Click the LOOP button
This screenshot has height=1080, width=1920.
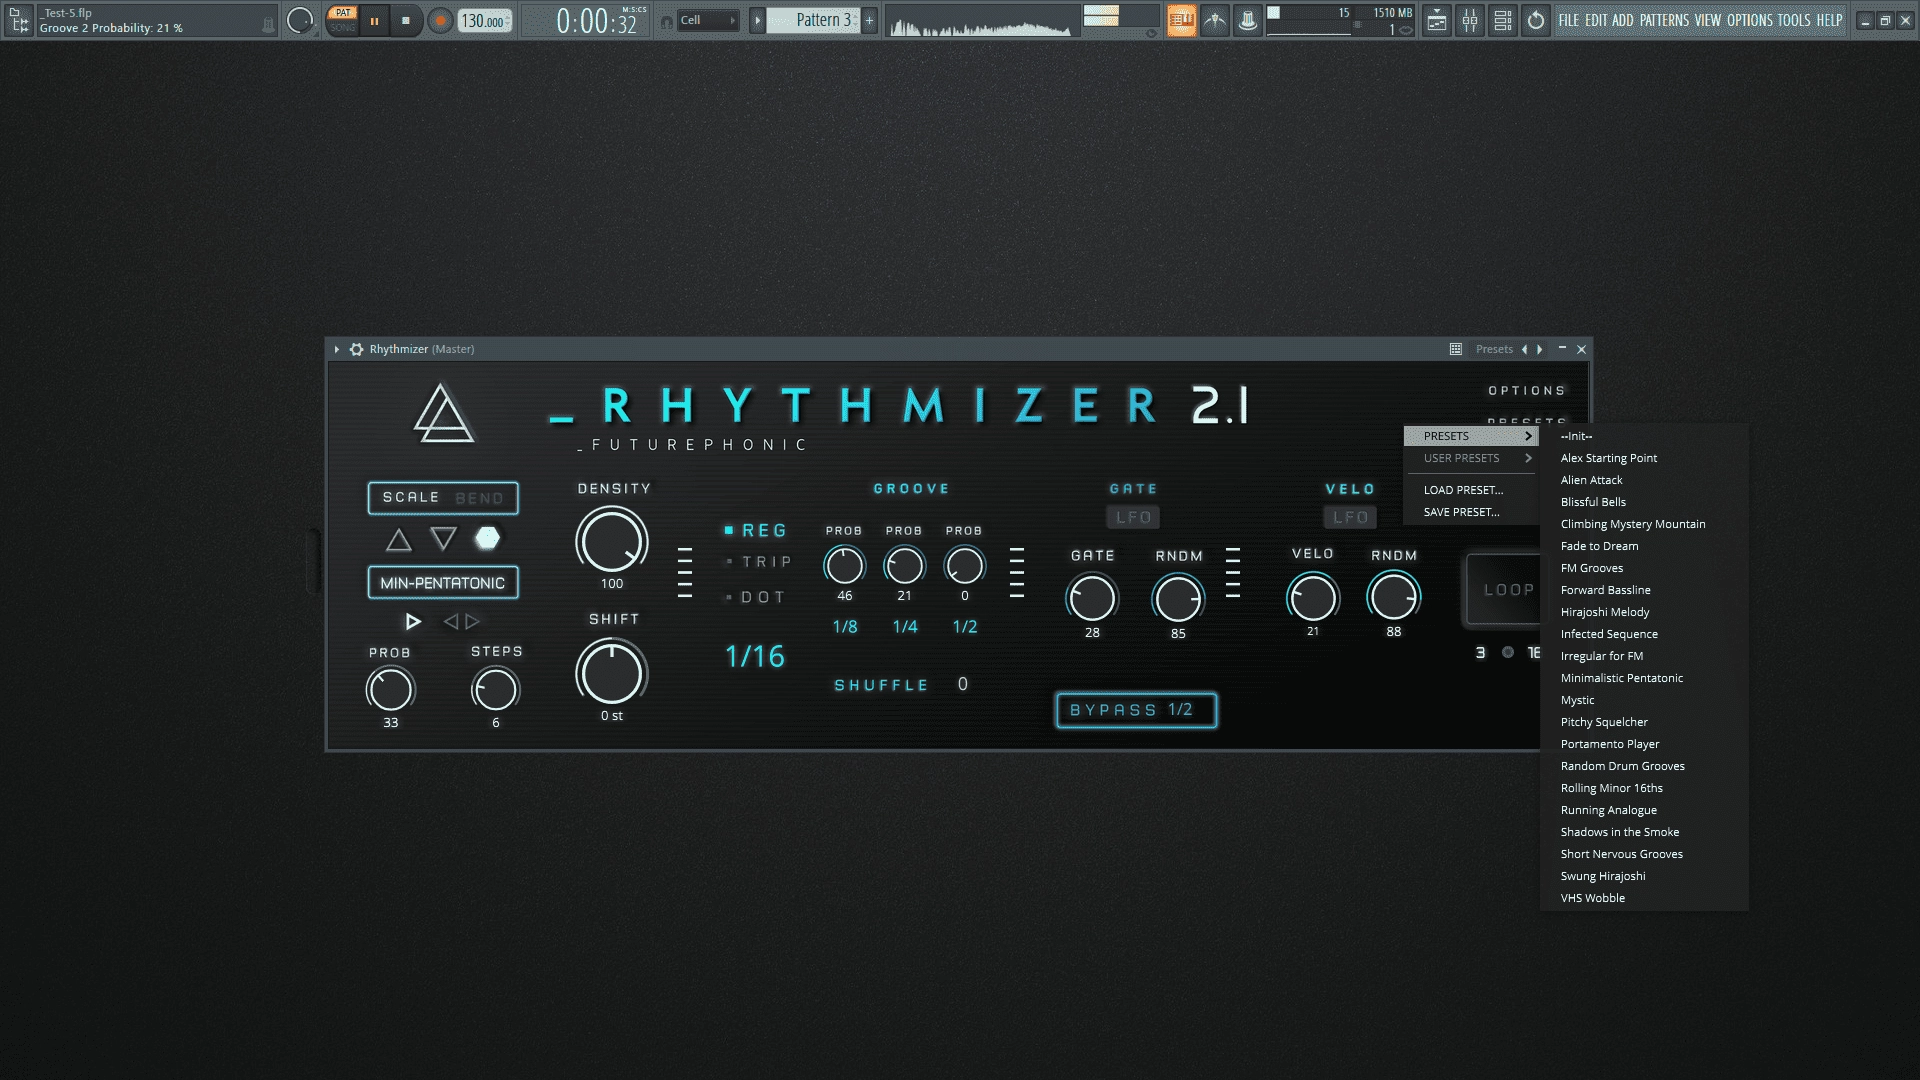tap(1503, 590)
